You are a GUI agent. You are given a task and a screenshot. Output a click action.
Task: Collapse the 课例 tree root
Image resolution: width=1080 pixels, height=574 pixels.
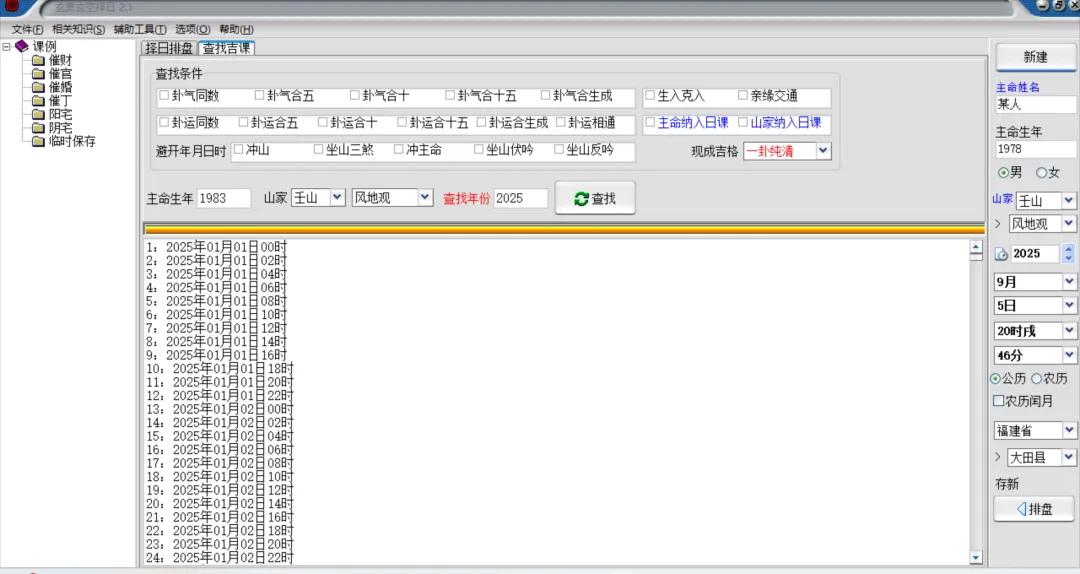pos(6,47)
